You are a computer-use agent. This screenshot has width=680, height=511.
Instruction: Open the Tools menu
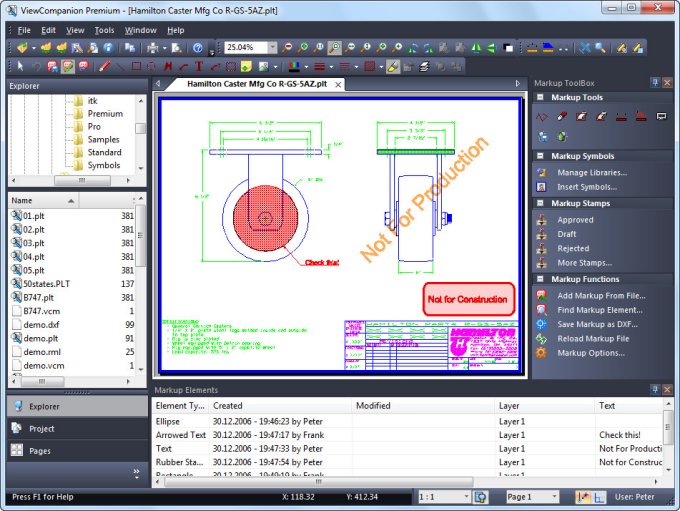(104, 30)
